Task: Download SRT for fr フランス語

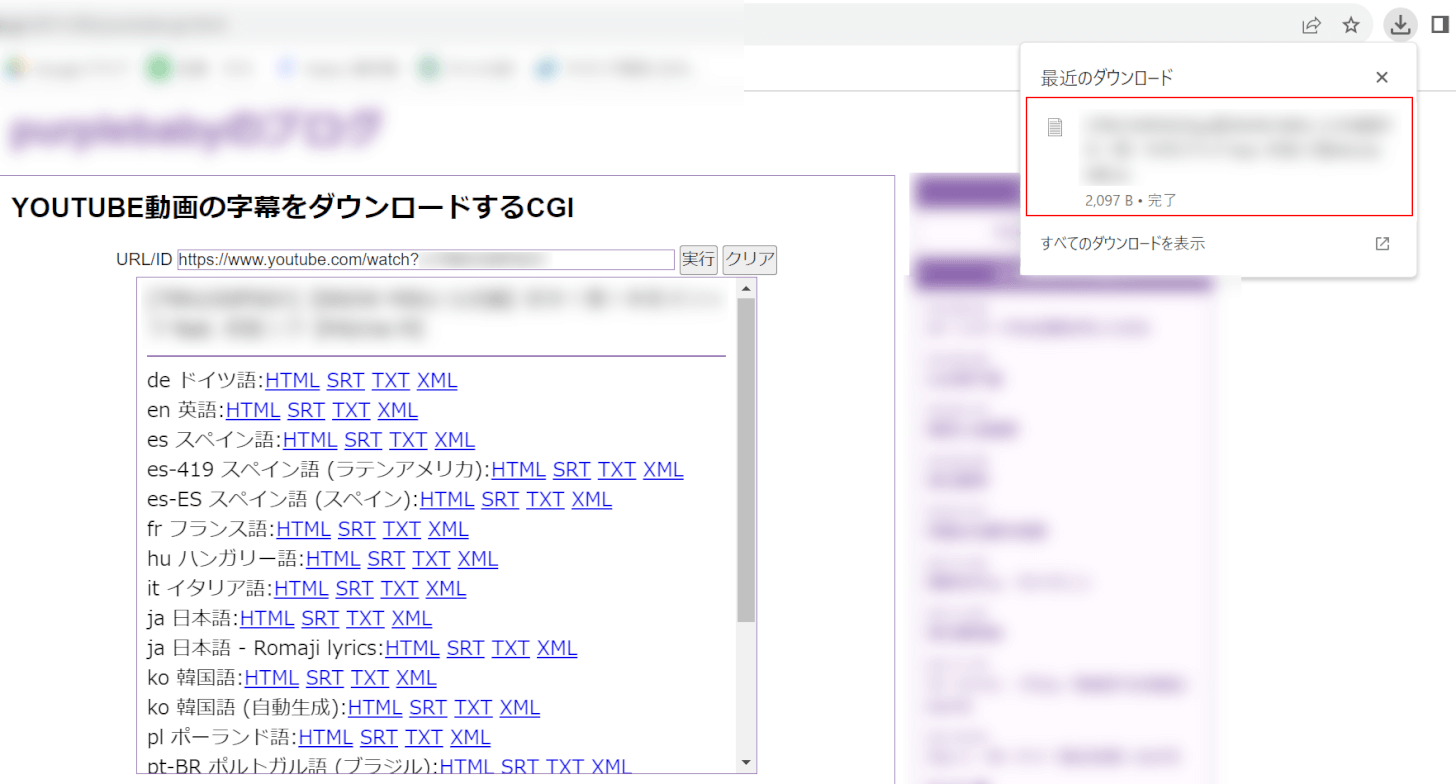Action: point(357,529)
